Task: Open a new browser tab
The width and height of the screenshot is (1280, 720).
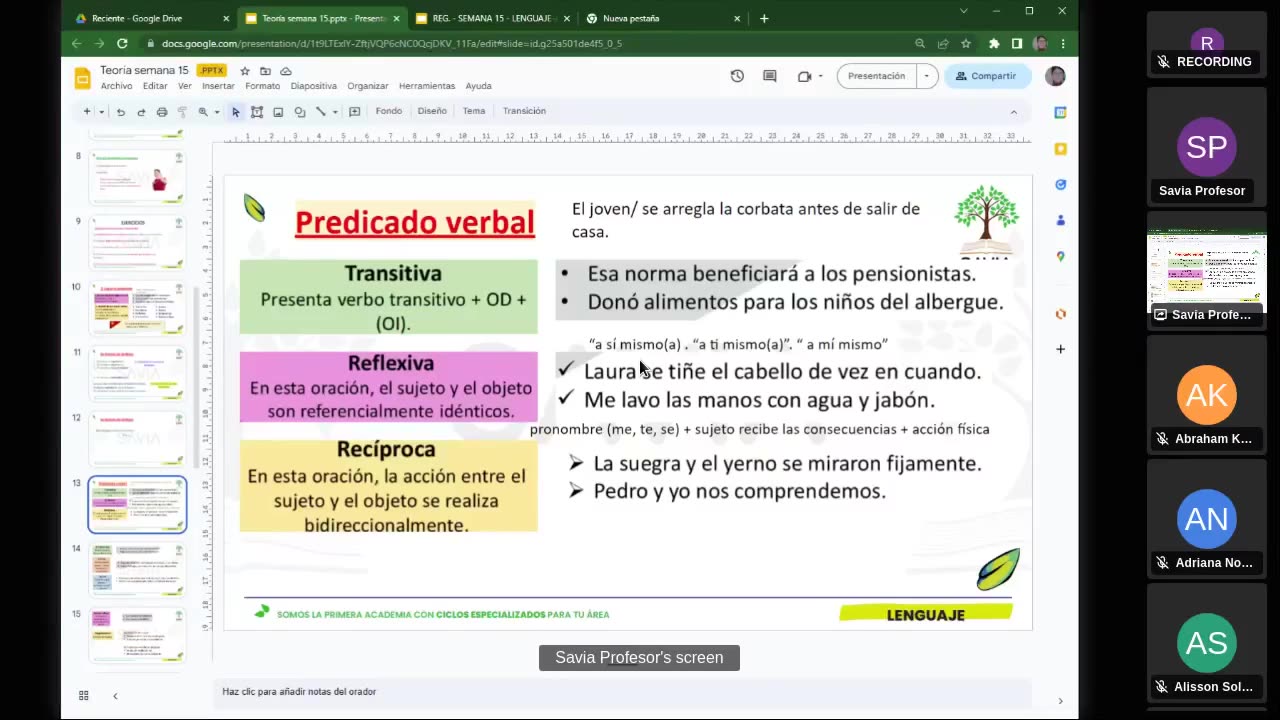Action: 764,18
